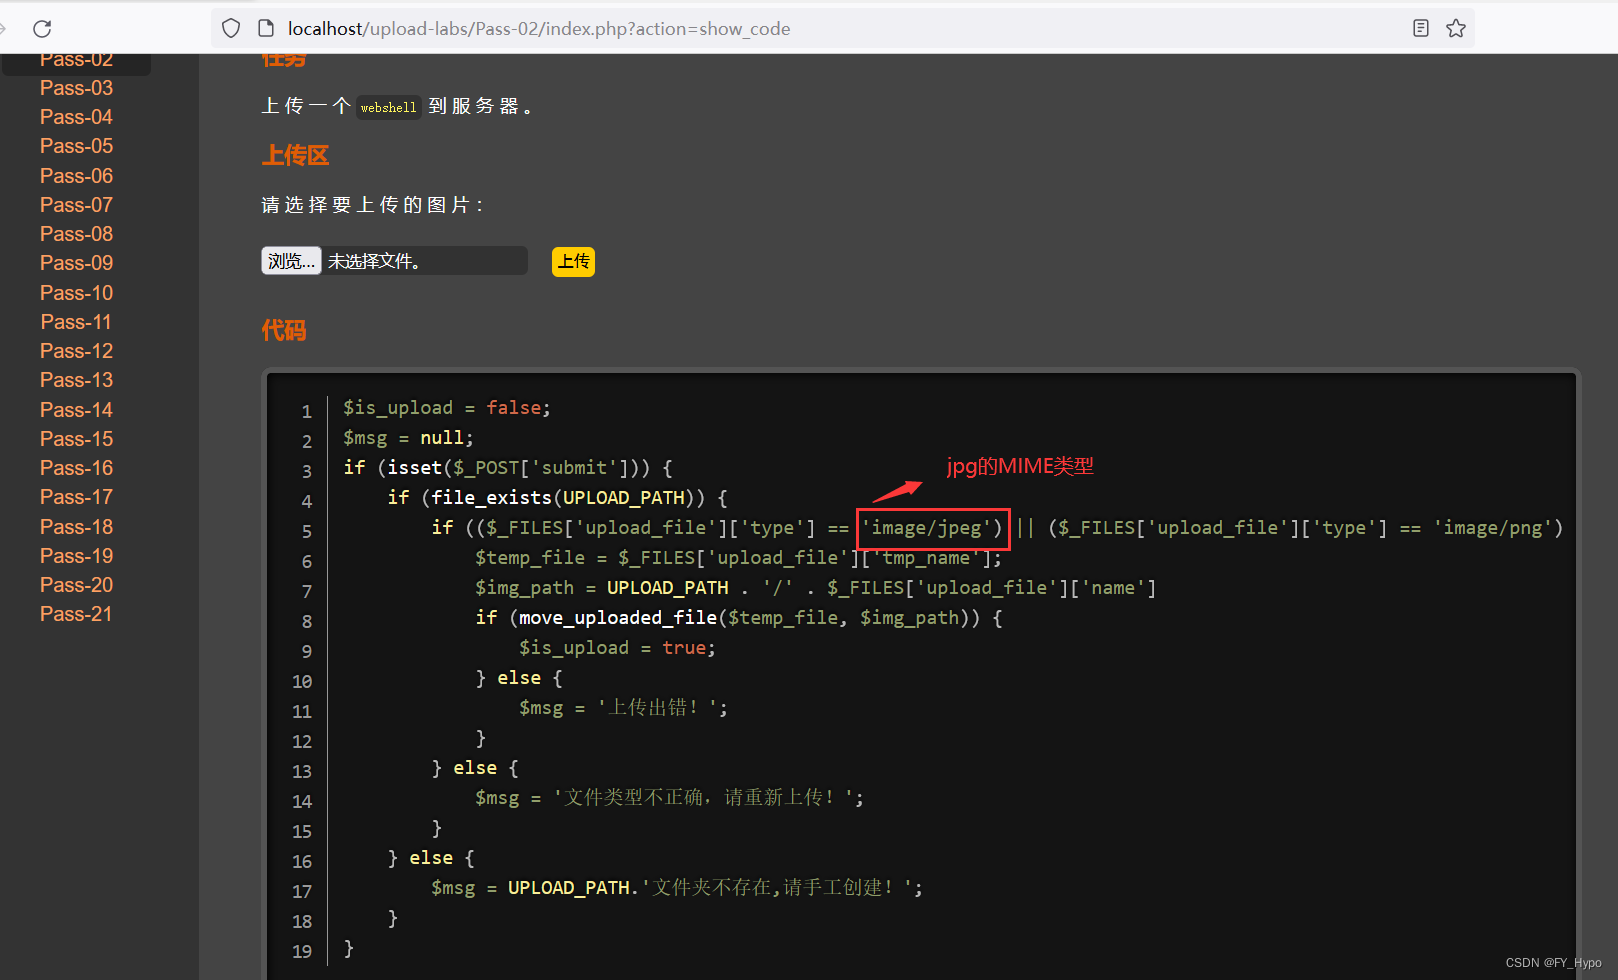Open Pass-11 in the sidebar
Viewport: 1618px width, 980px height.
coord(77,322)
